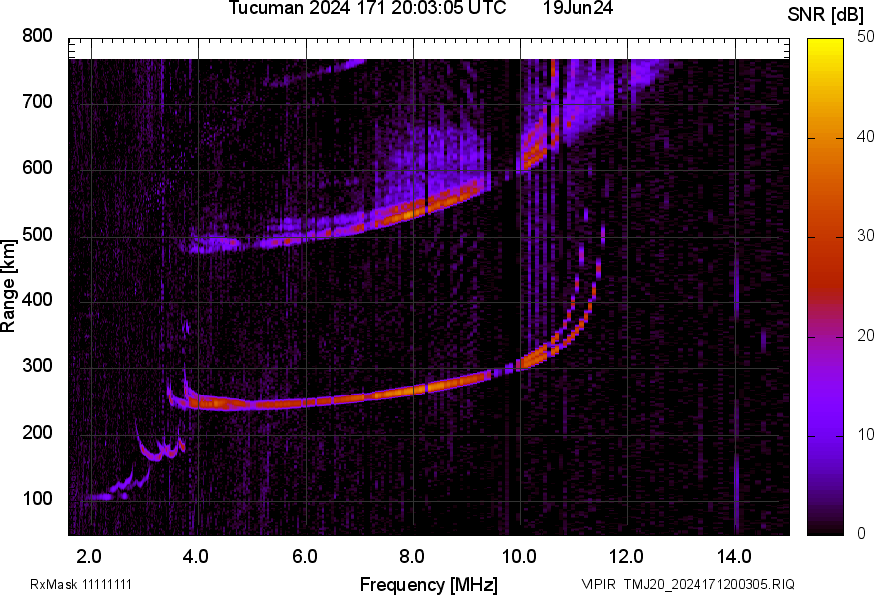
Task: Click the frequency tick label '6.0'
Action: (304, 557)
